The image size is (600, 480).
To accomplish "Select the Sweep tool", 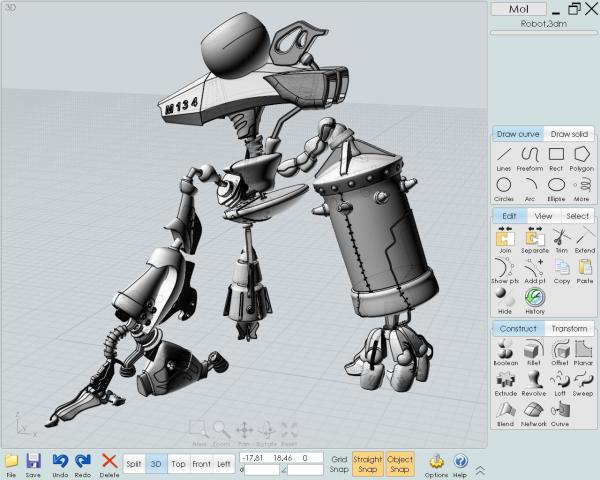I will [583, 384].
